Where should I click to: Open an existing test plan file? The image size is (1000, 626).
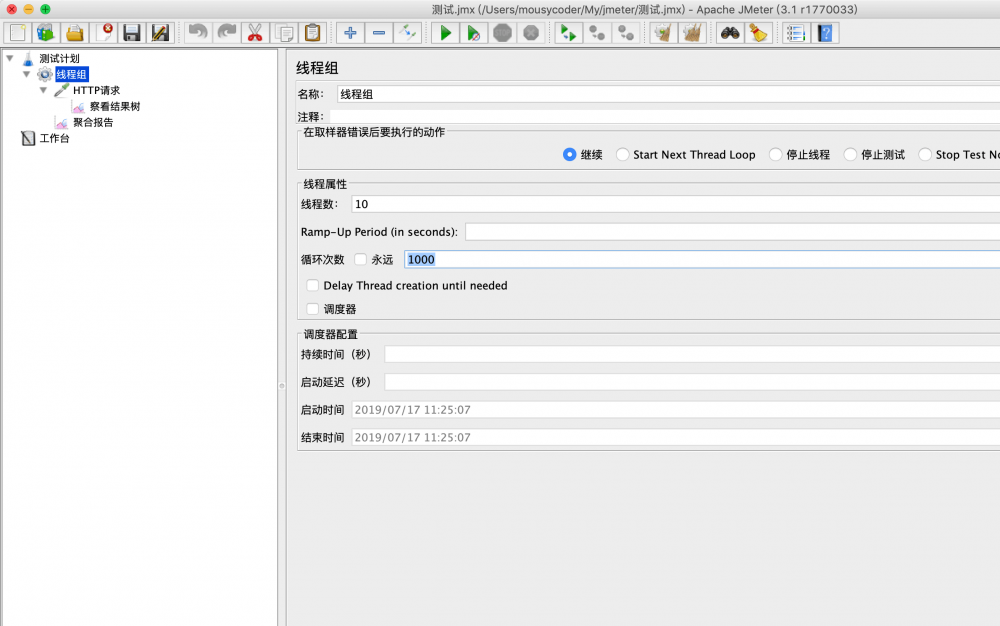pyautogui.click(x=75, y=33)
